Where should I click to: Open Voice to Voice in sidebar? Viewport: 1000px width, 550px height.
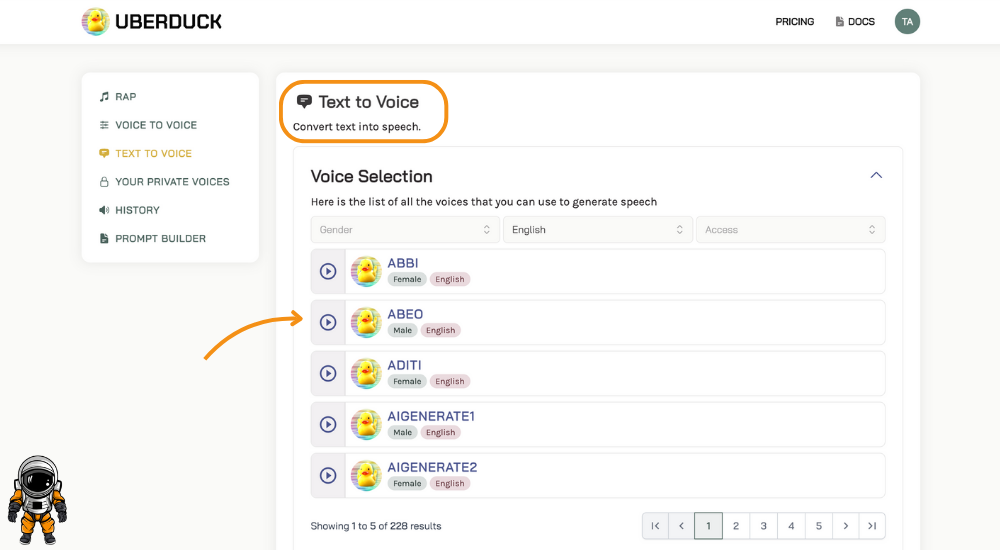point(156,125)
